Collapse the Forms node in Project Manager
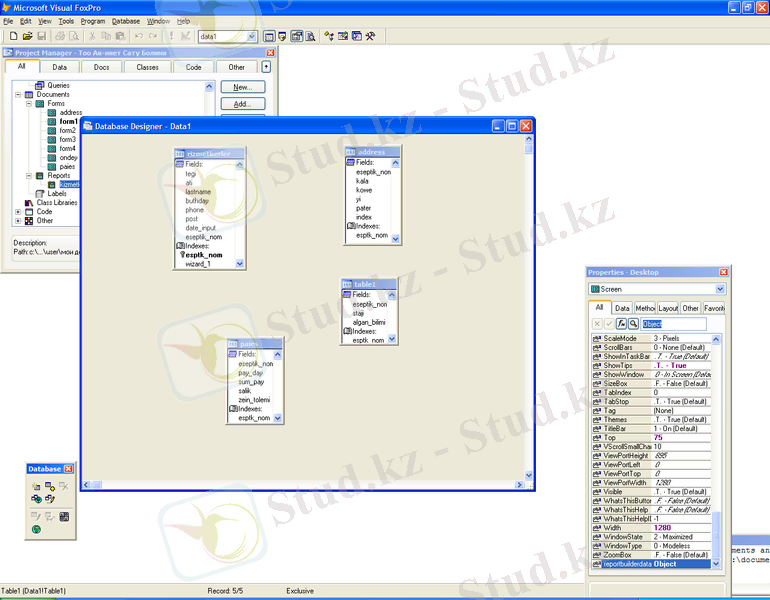Viewport: 770px width, 600px height. coord(30,104)
